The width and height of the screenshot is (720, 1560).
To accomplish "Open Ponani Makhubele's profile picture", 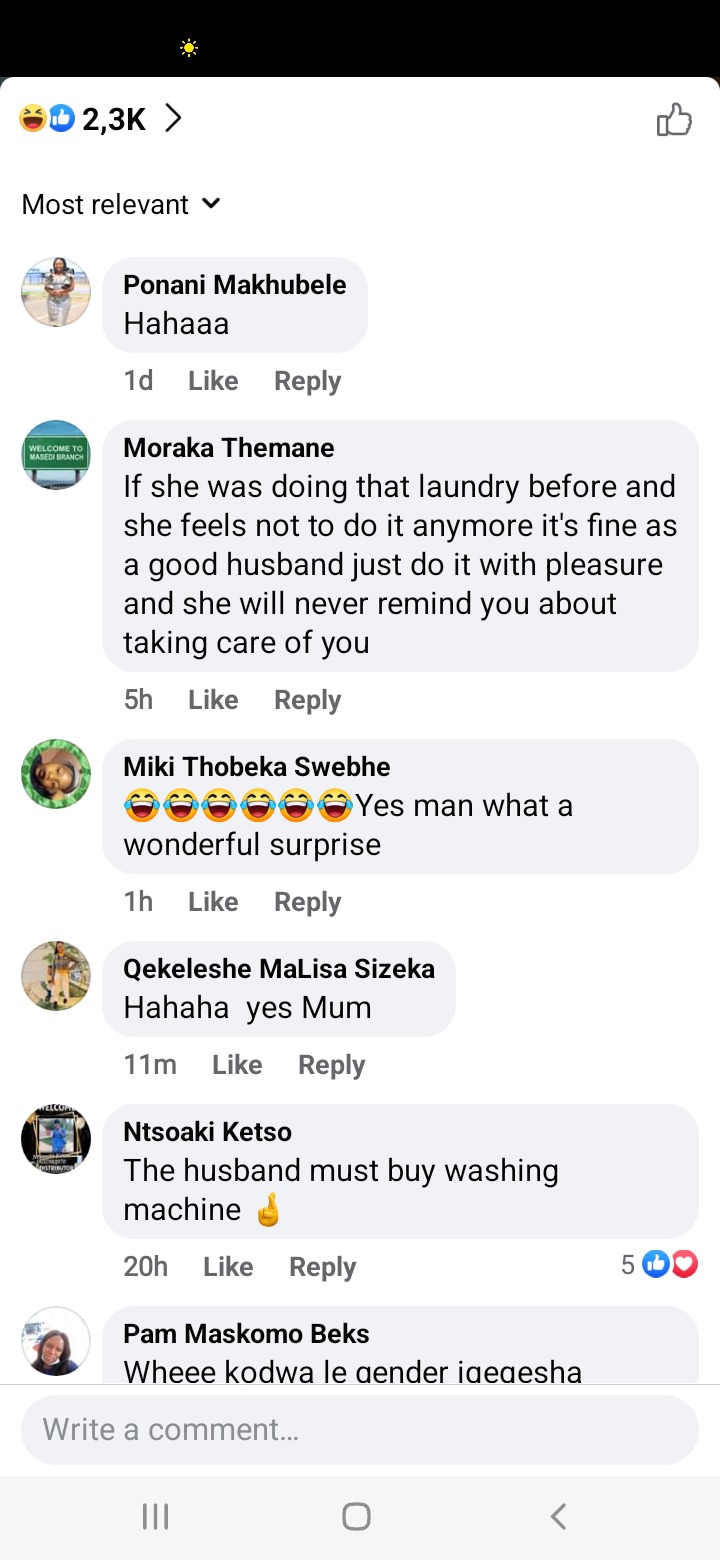I will [x=56, y=292].
